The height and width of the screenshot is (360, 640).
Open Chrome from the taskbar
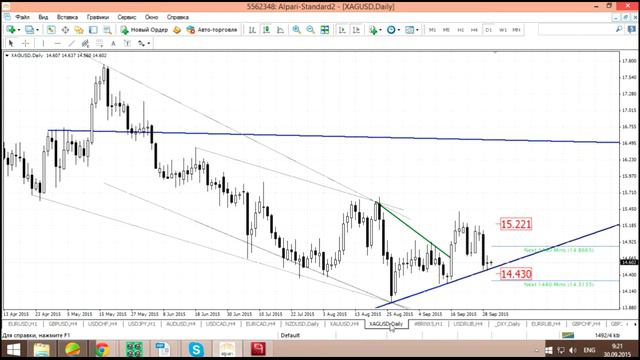click(102, 350)
